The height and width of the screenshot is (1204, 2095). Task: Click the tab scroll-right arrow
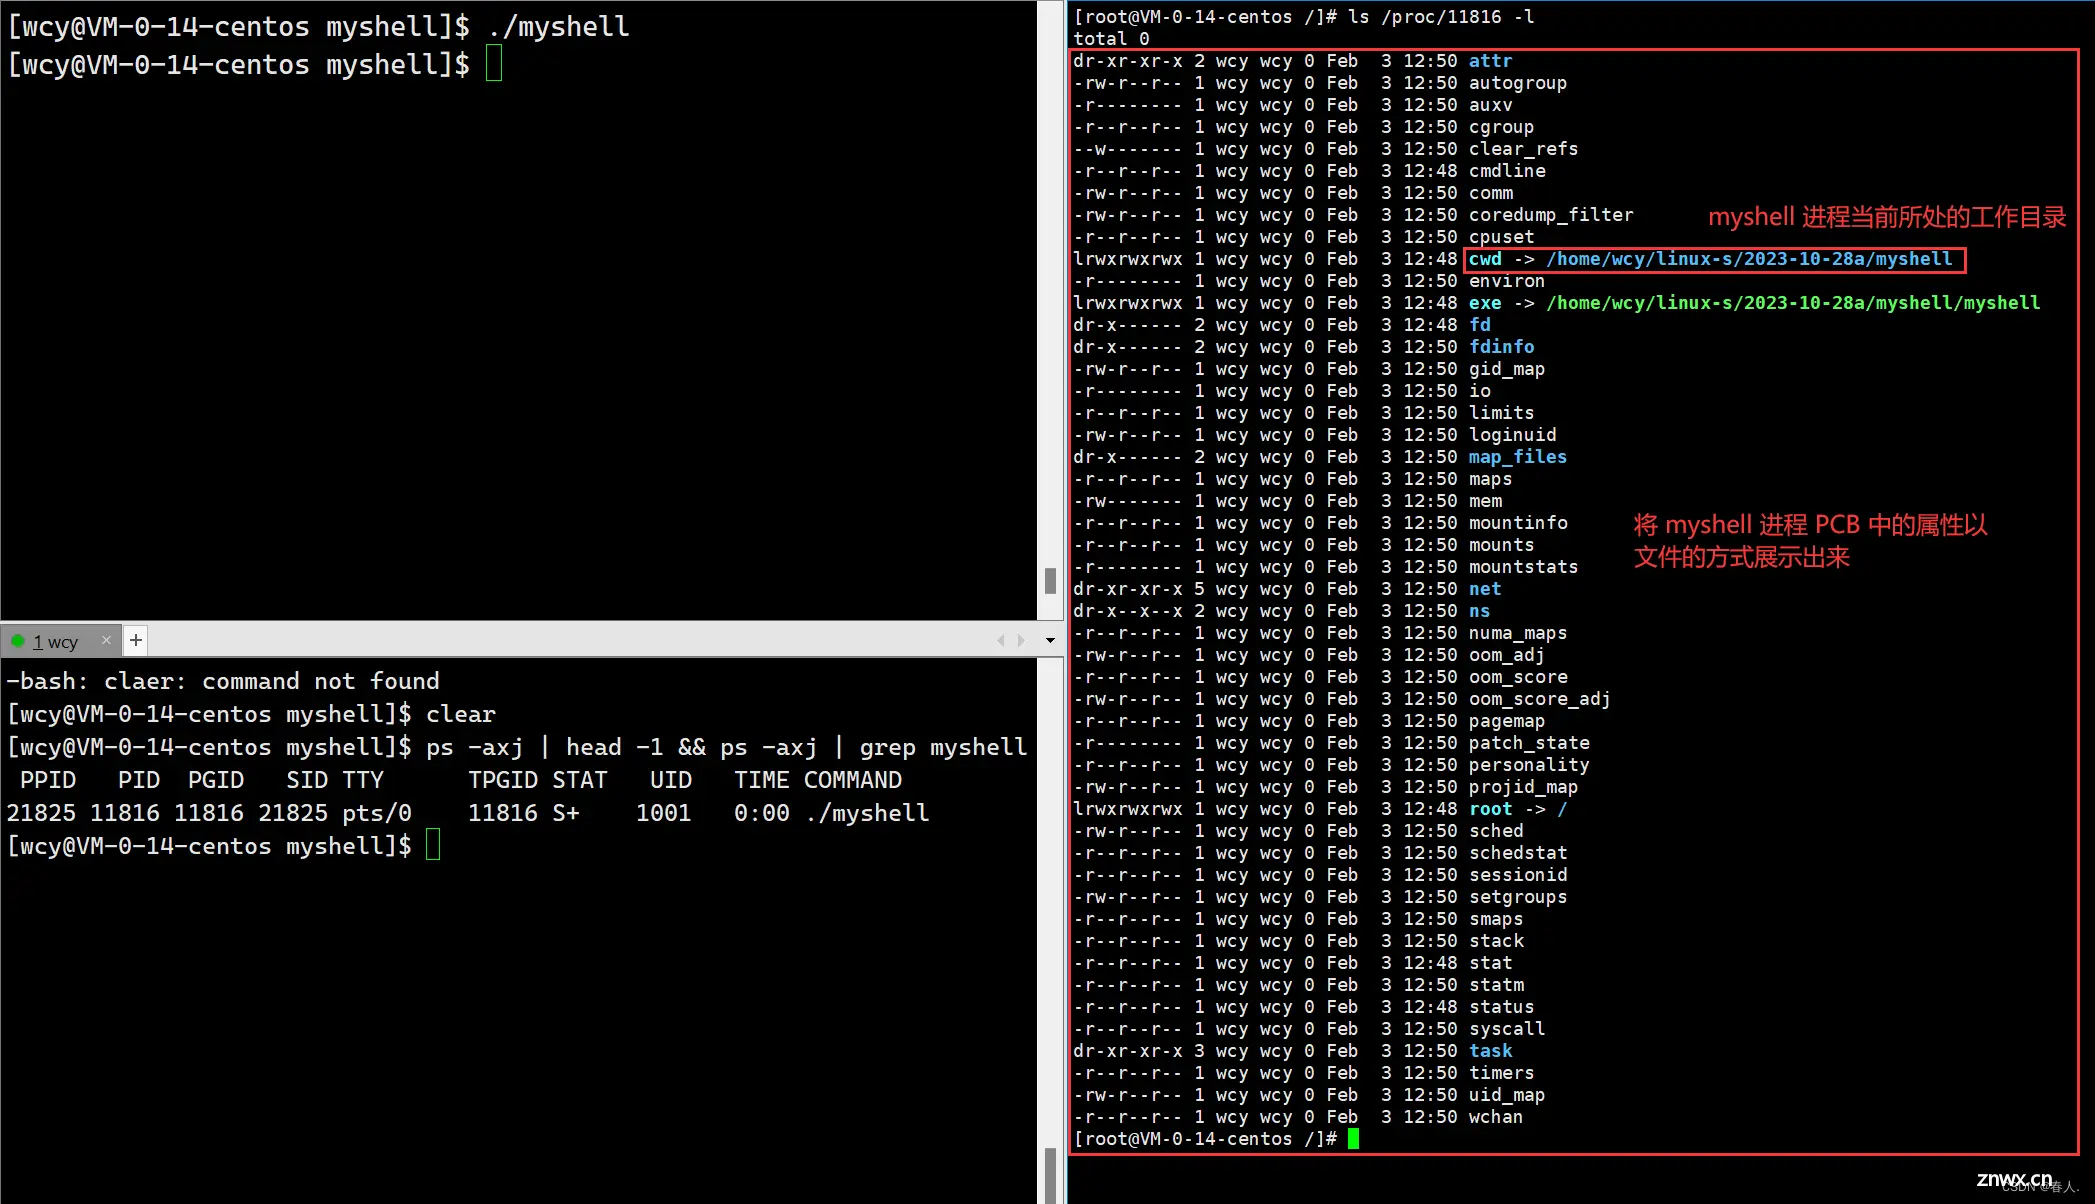pyautogui.click(x=1021, y=640)
